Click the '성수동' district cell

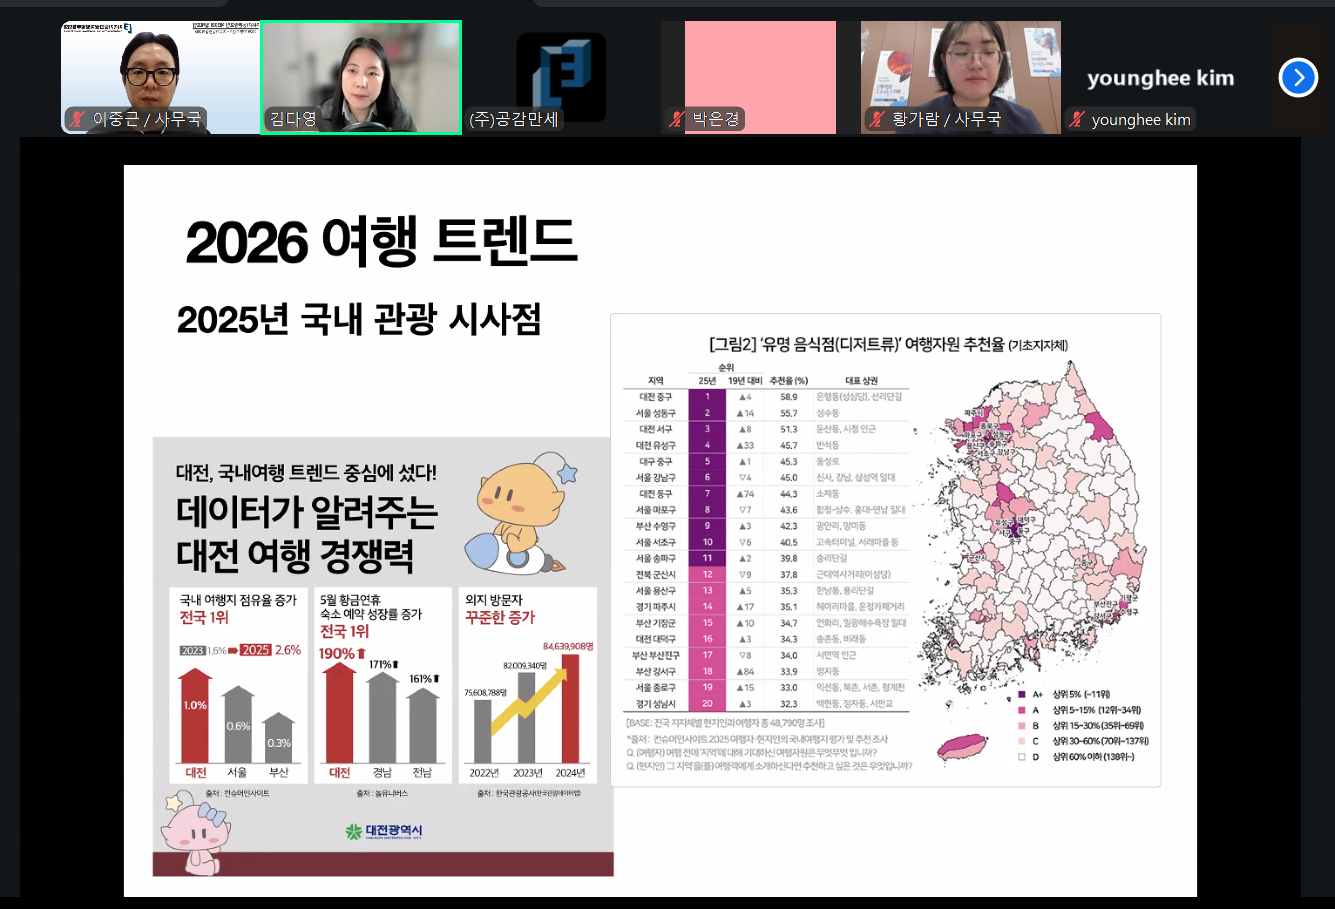pyautogui.click(x=827, y=413)
